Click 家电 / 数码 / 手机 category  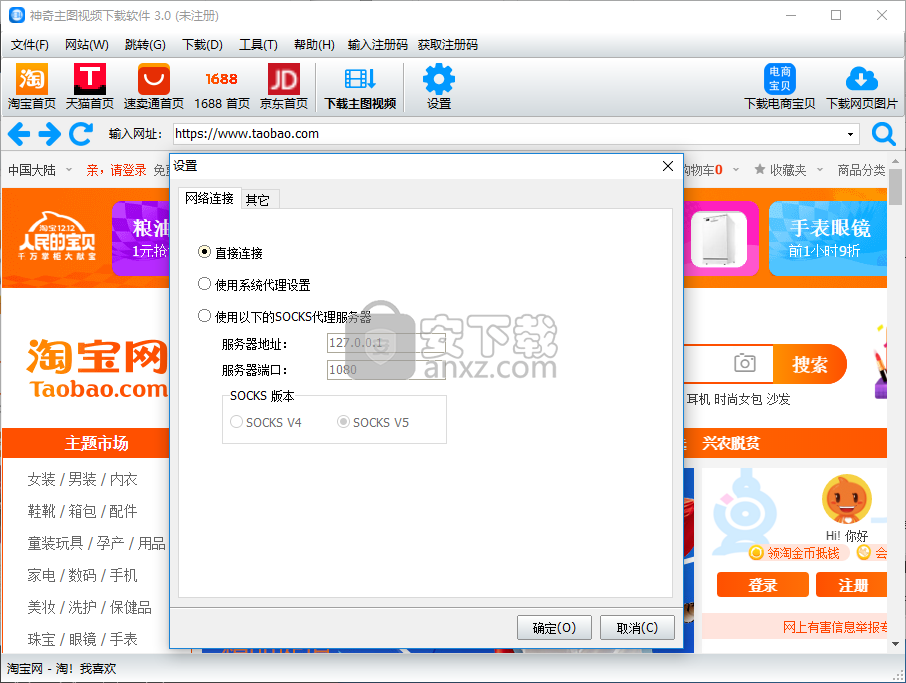83,576
